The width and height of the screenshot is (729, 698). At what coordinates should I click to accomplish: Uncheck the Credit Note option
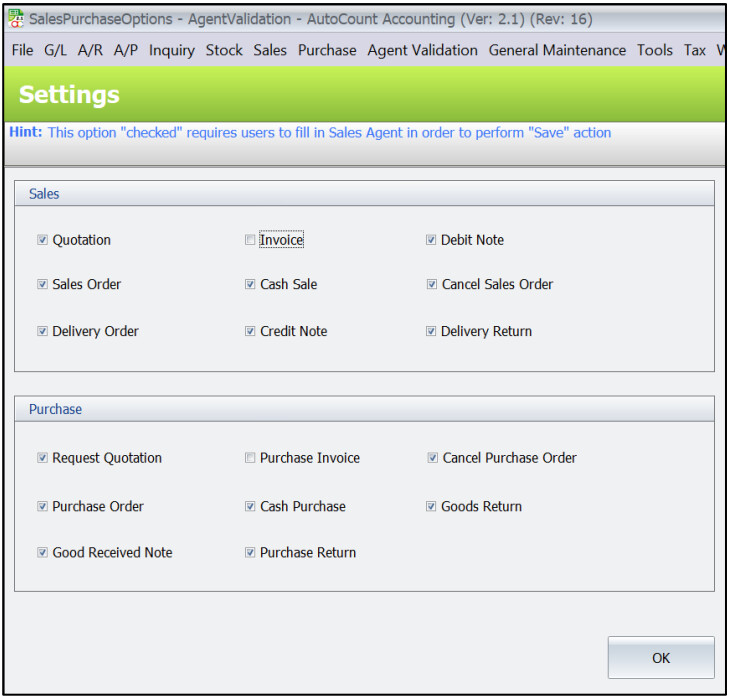(x=250, y=331)
